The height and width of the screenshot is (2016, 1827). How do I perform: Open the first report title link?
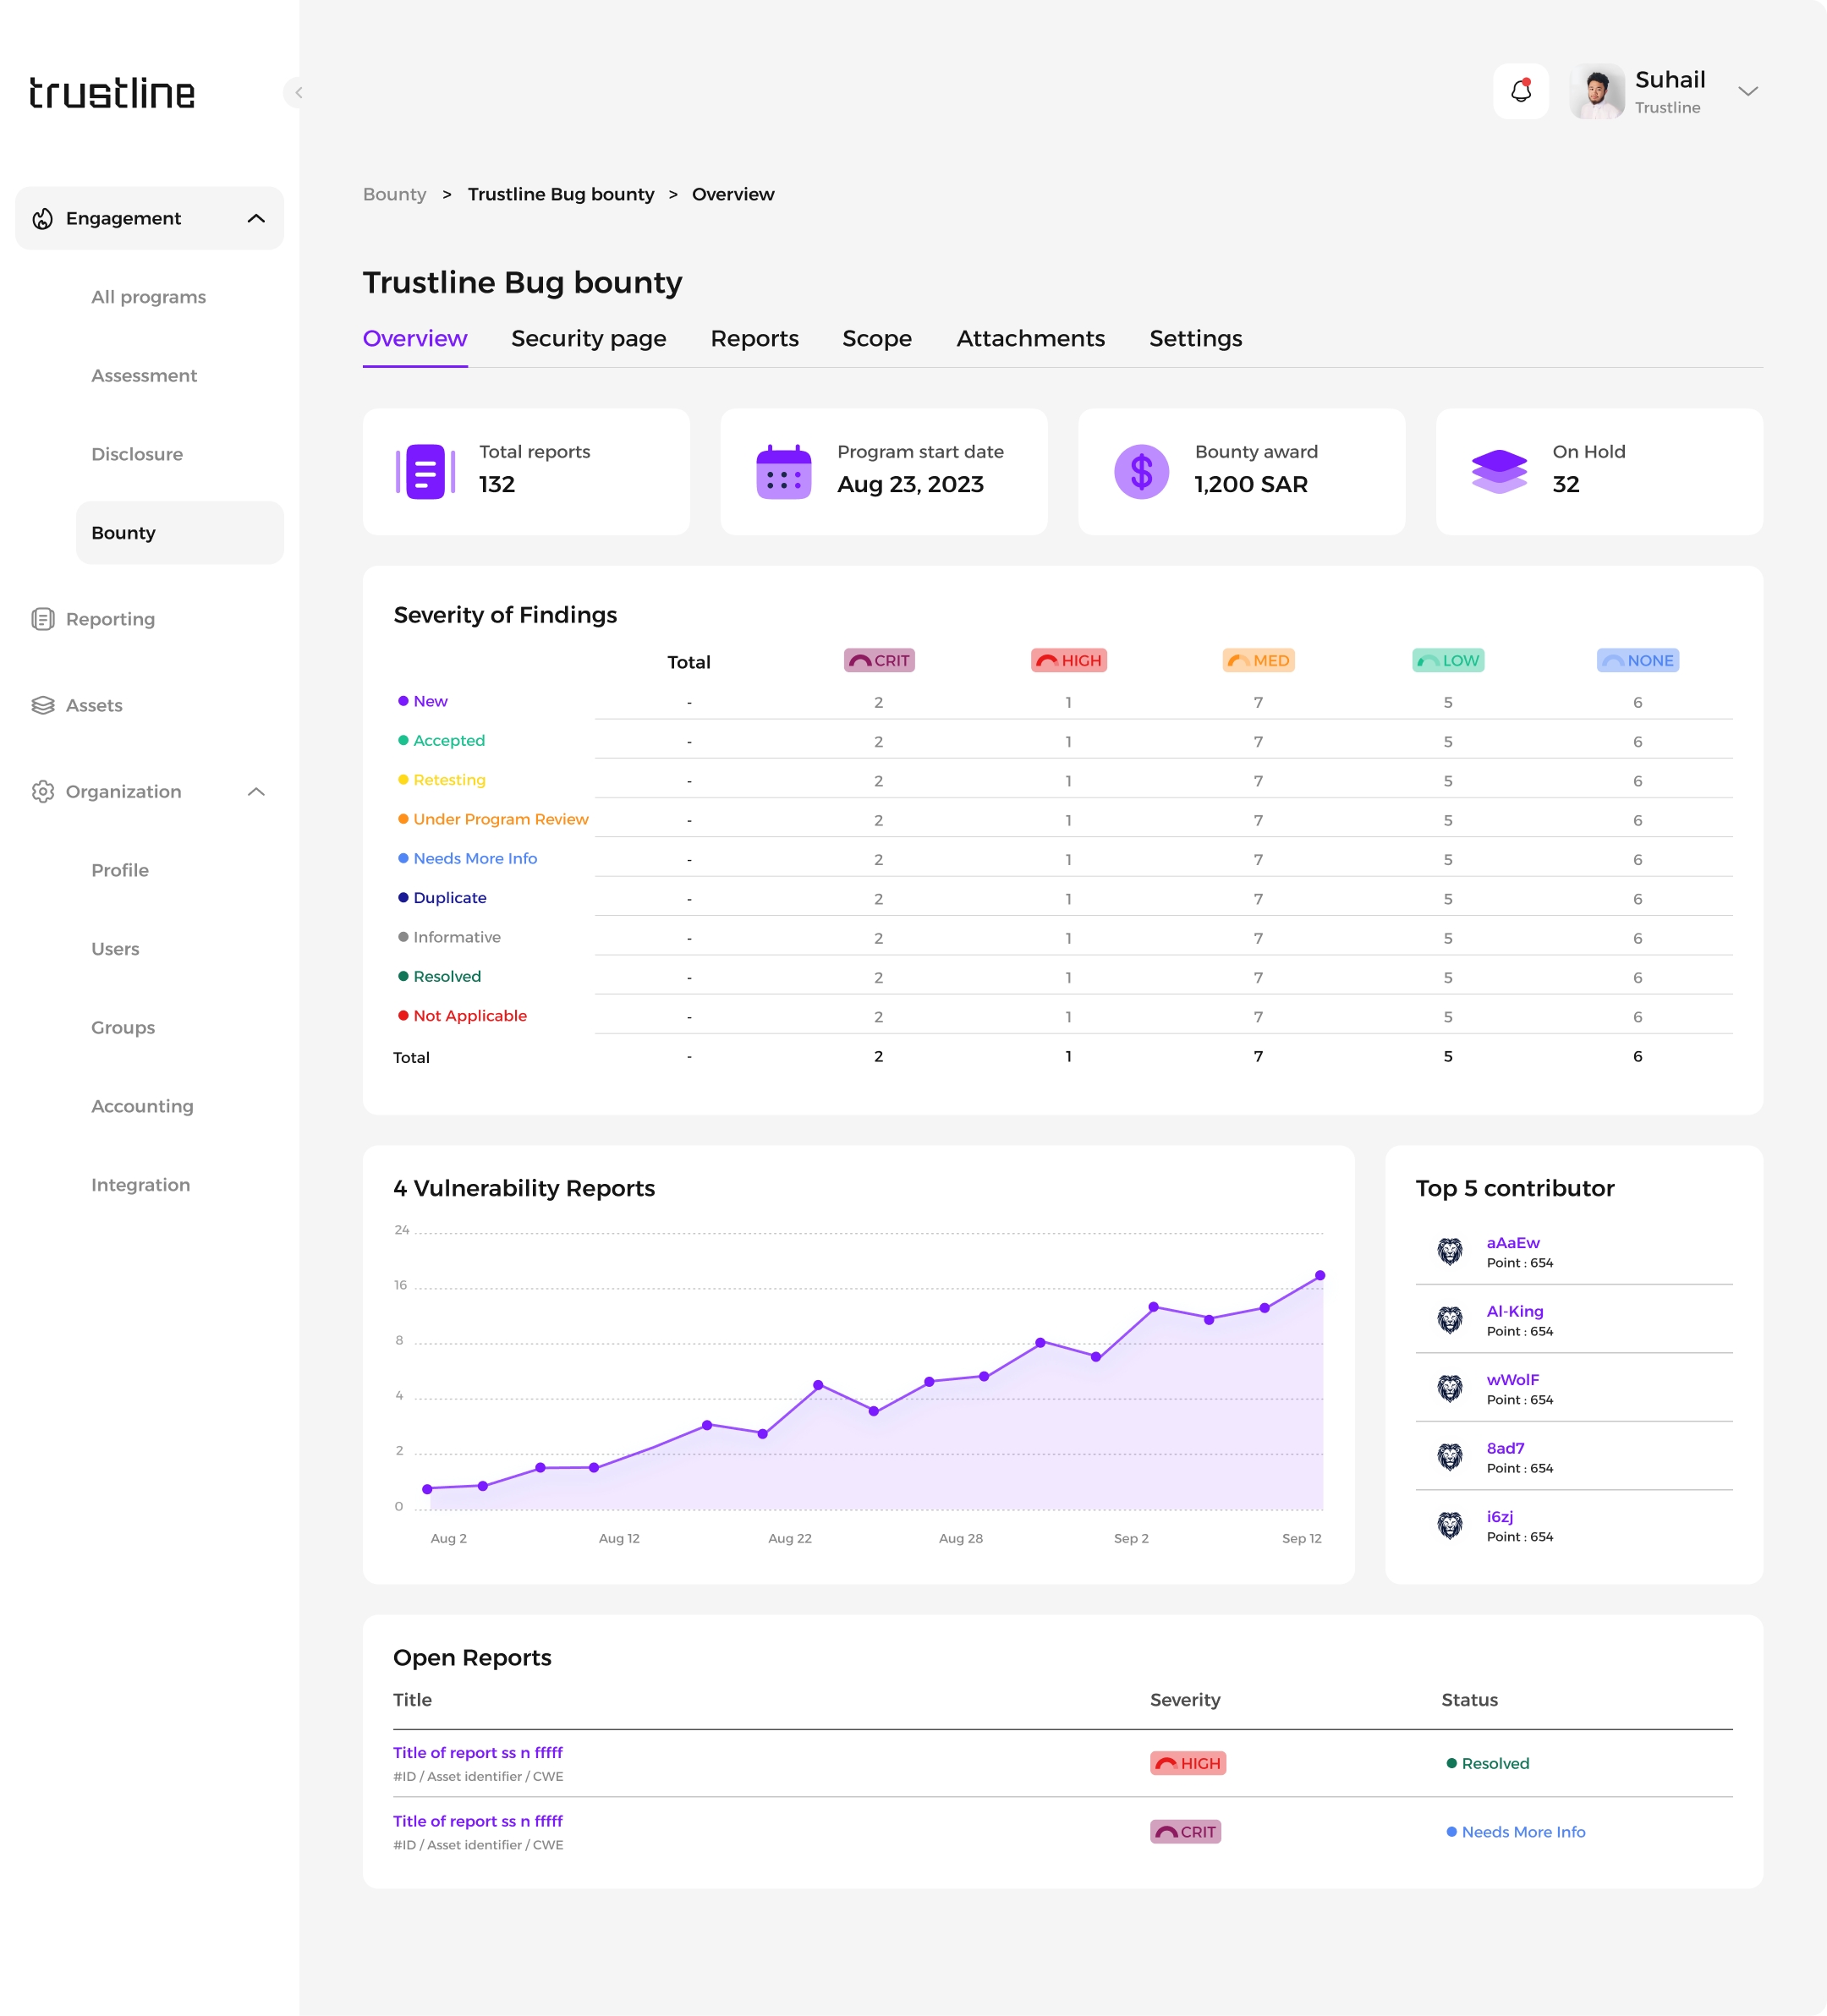[477, 1752]
